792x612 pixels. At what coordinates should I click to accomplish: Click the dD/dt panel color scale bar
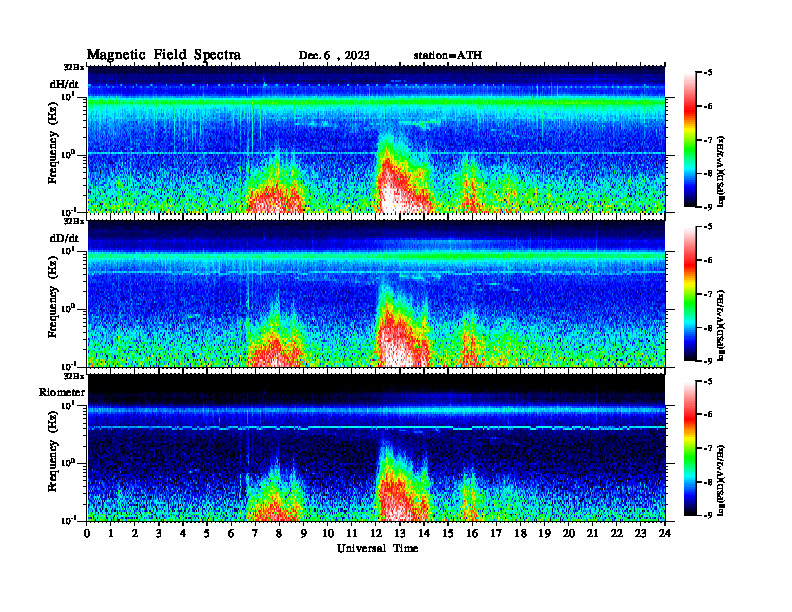[689, 294]
